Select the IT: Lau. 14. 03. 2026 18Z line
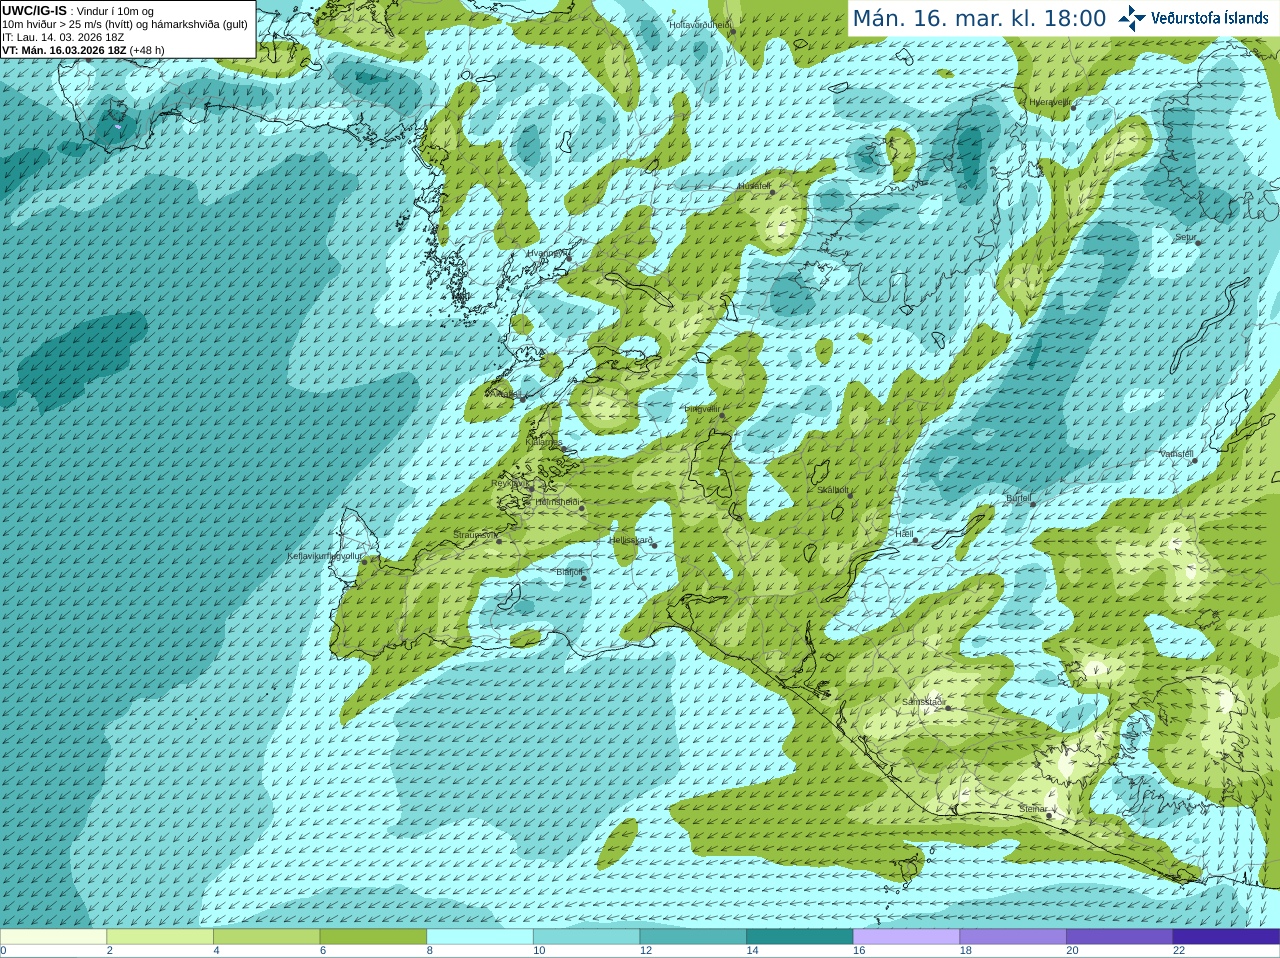 point(63,37)
